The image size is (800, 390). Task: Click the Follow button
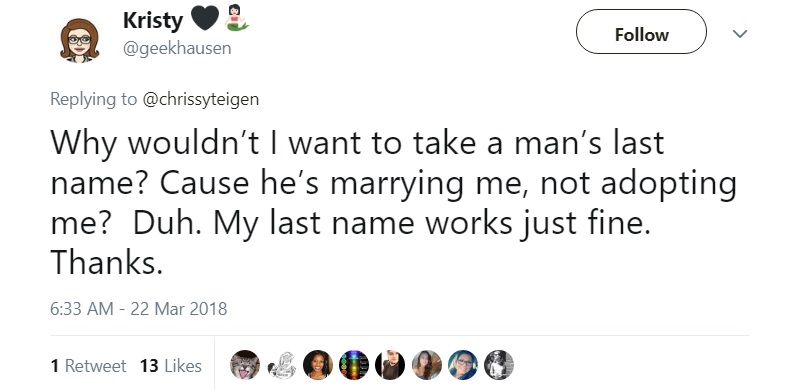[641, 32]
